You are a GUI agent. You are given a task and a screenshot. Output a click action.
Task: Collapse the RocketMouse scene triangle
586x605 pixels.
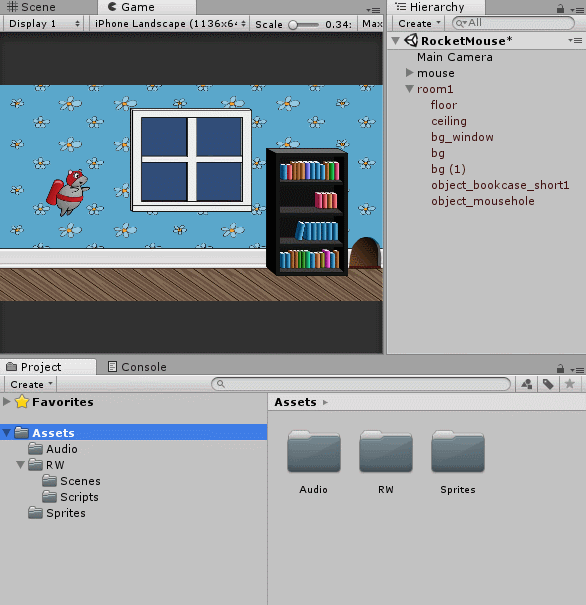(x=395, y=41)
